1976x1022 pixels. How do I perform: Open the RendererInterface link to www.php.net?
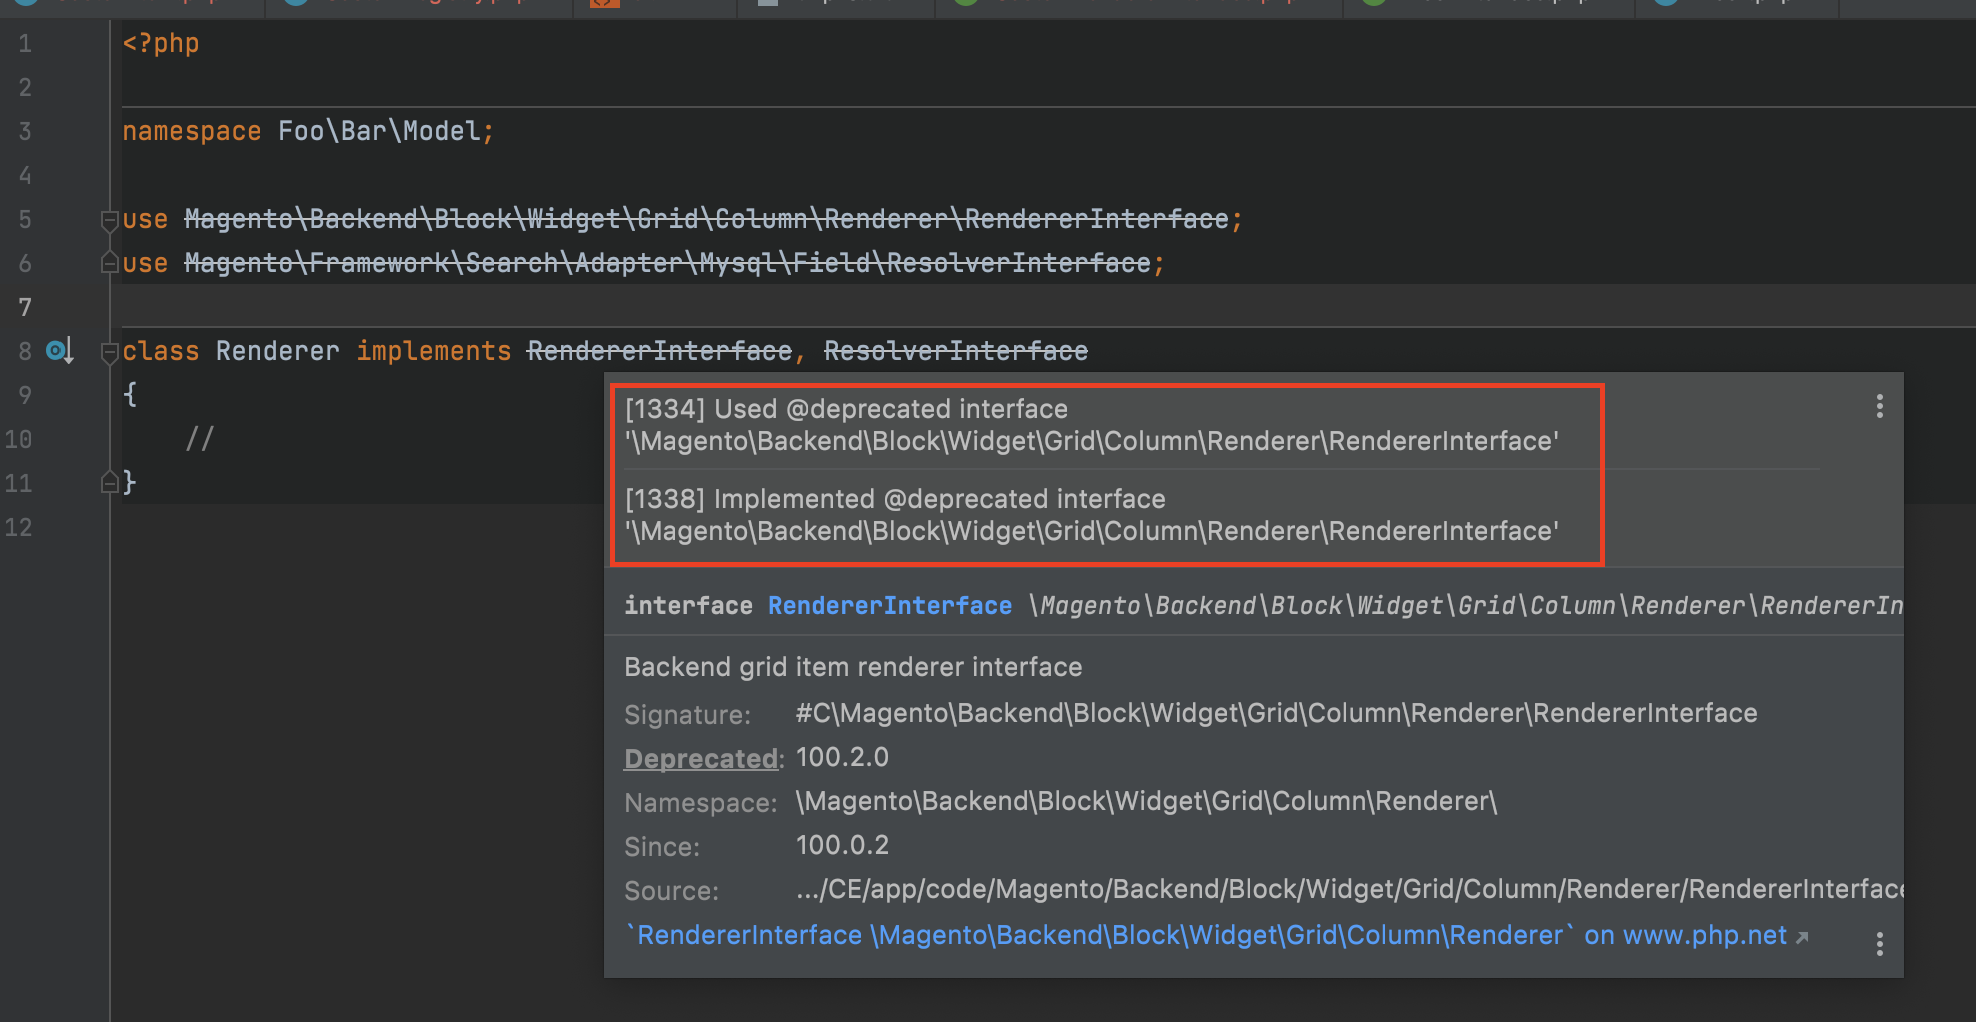click(x=1217, y=935)
